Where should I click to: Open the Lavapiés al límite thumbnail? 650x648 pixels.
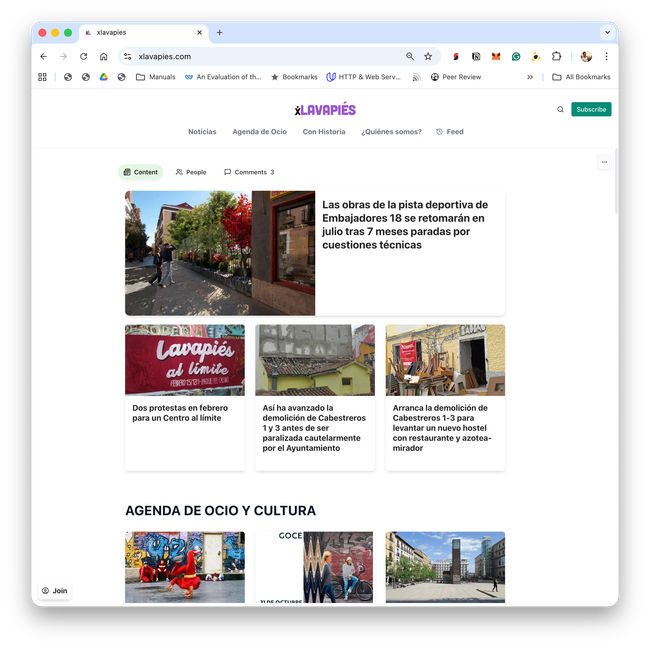point(184,360)
